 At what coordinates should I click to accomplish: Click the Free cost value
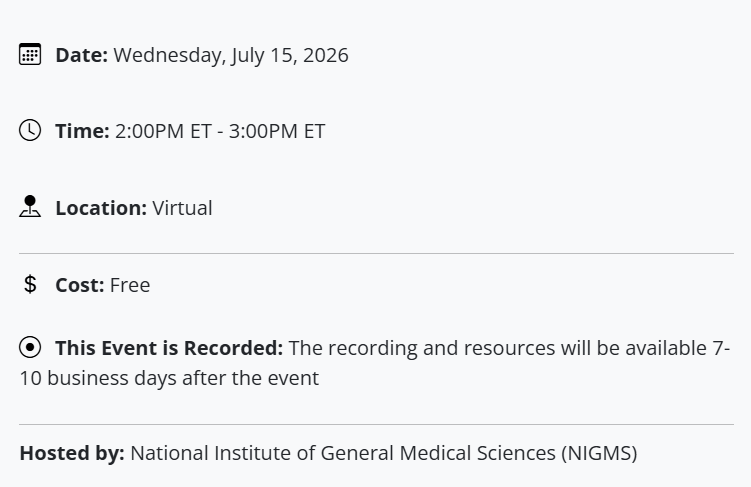[x=130, y=285]
